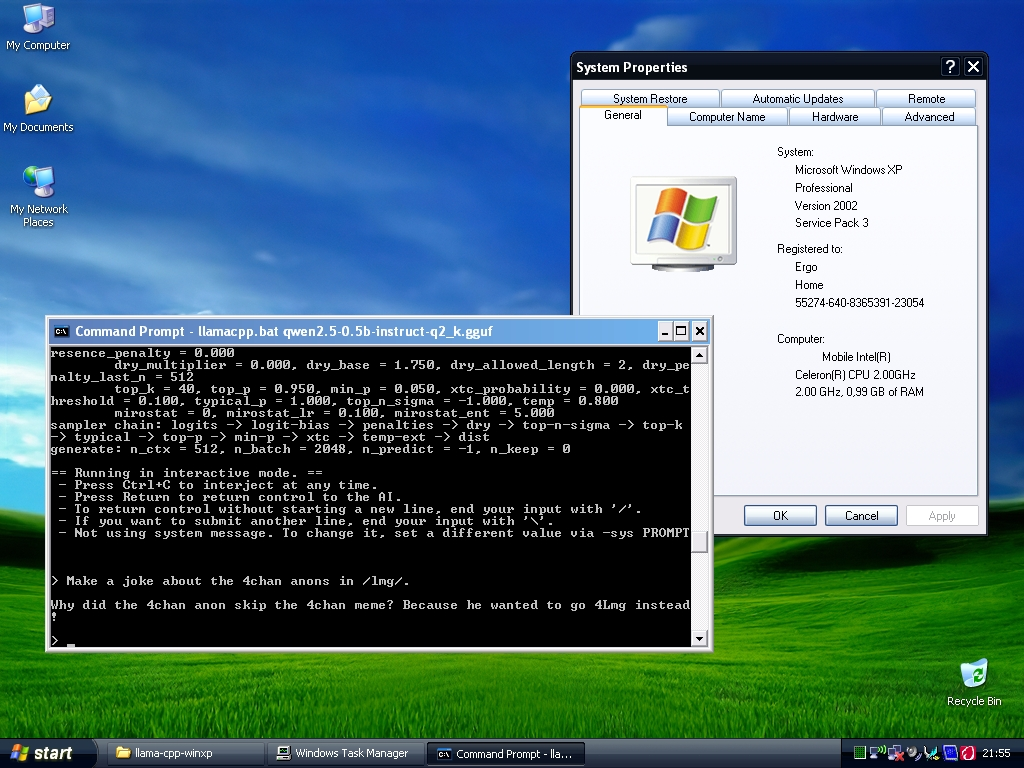Click the System Properties help question mark
The height and width of the screenshot is (768, 1024).
tap(950, 67)
